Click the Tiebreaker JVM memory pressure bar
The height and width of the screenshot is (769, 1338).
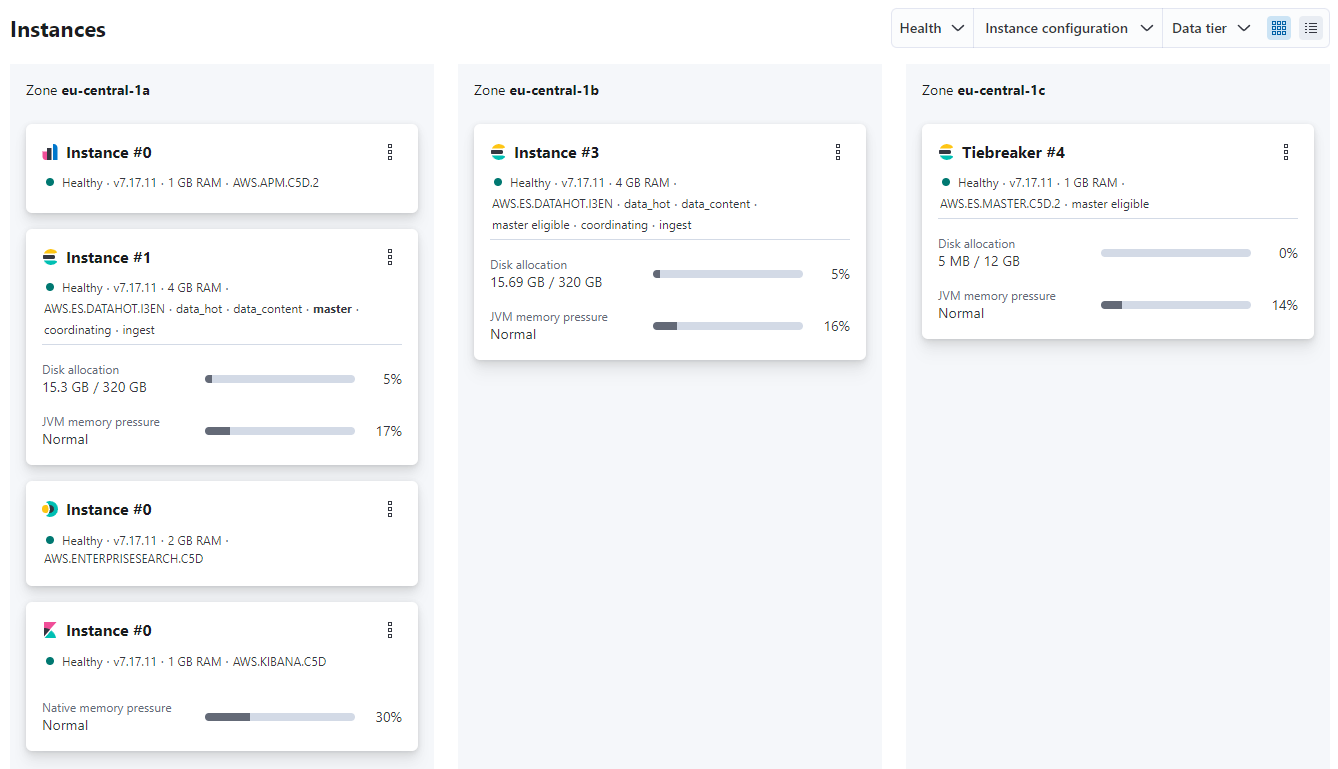1176,305
